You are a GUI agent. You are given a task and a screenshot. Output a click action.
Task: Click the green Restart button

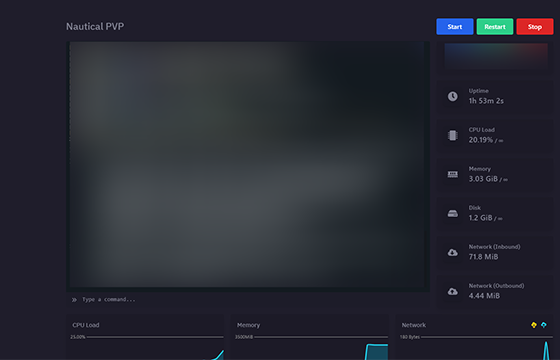point(495,27)
